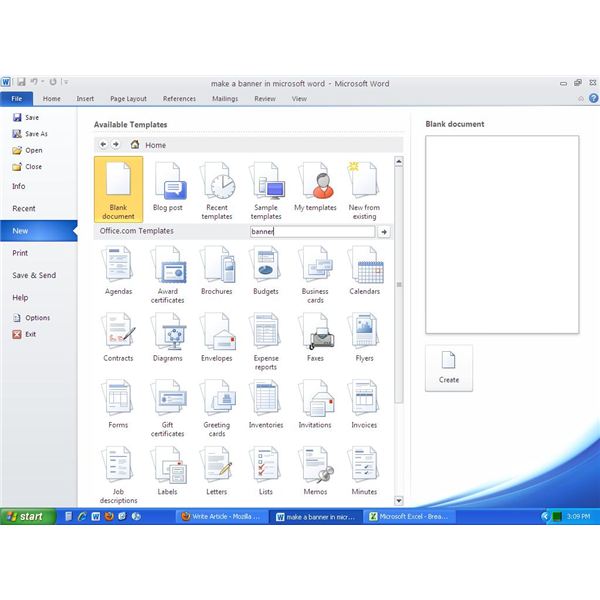Select Save & Send in Backstage menu
This screenshot has width=600, height=600.
(x=34, y=275)
